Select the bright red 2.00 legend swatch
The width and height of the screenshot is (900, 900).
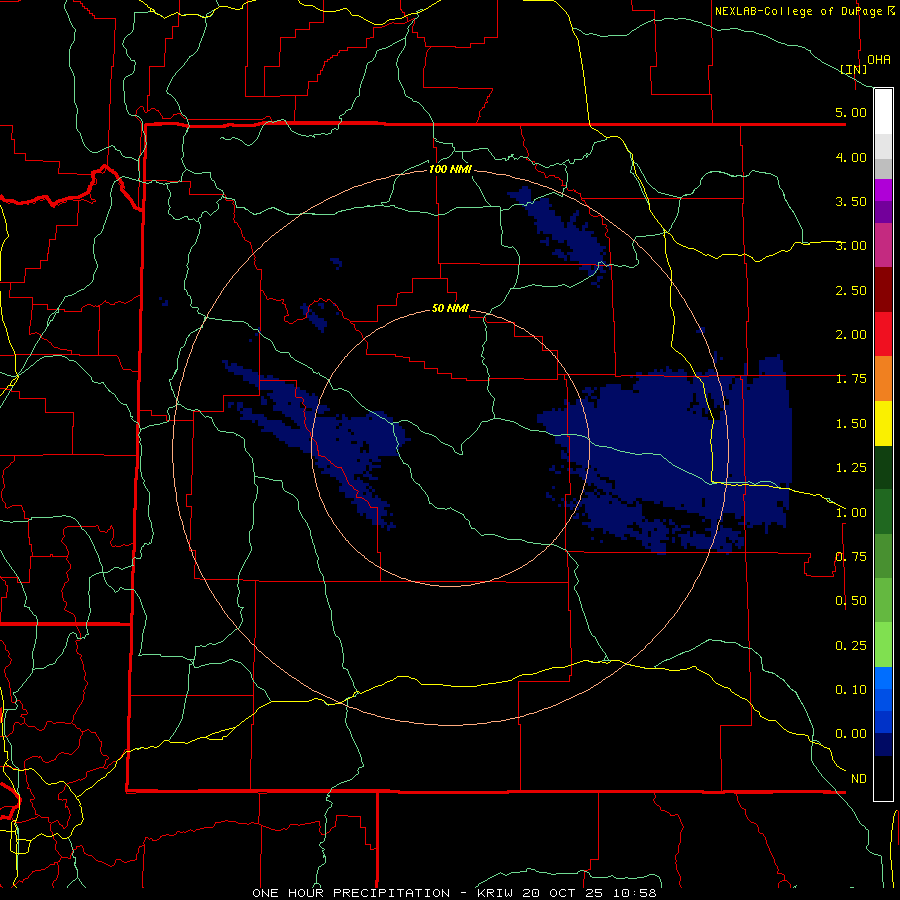point(883,334)
